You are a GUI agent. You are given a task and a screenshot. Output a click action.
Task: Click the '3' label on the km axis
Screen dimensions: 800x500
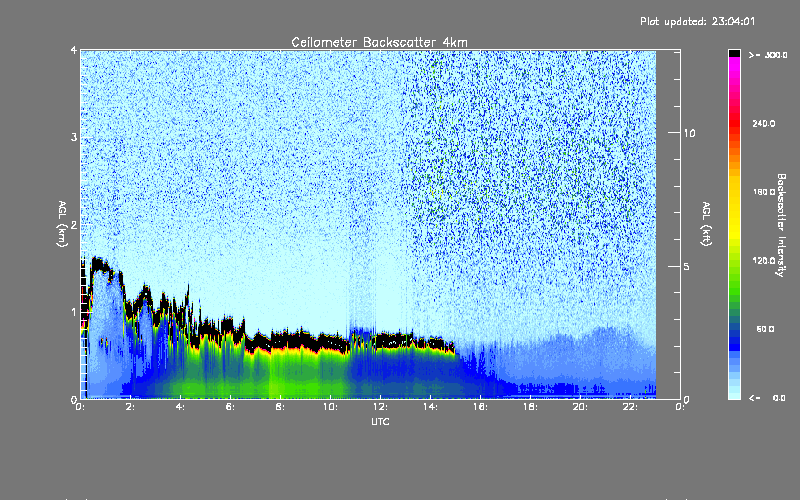pos(74,137)
